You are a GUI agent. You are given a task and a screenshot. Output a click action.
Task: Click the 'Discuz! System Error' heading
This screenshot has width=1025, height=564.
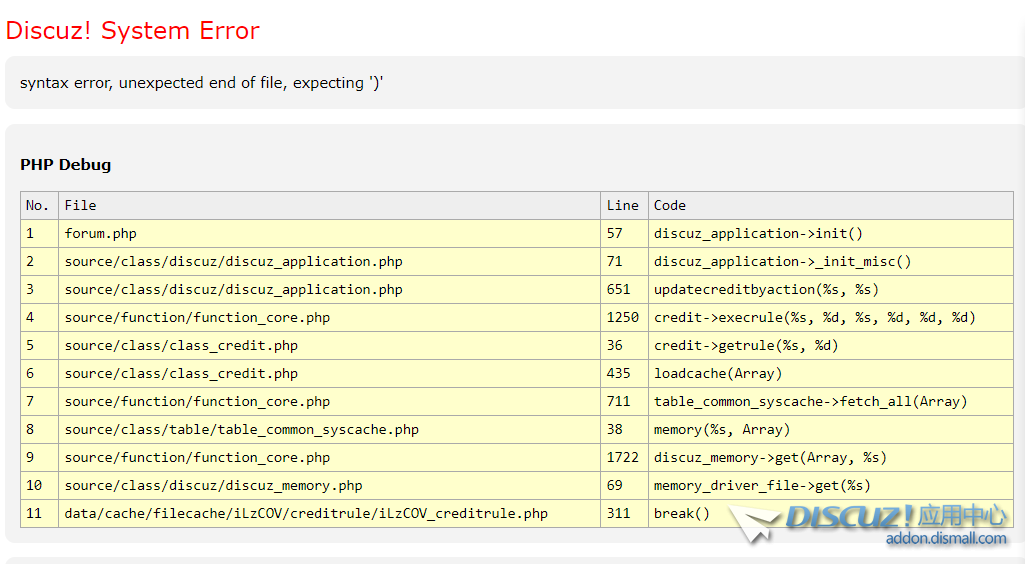tap(133, 31)
